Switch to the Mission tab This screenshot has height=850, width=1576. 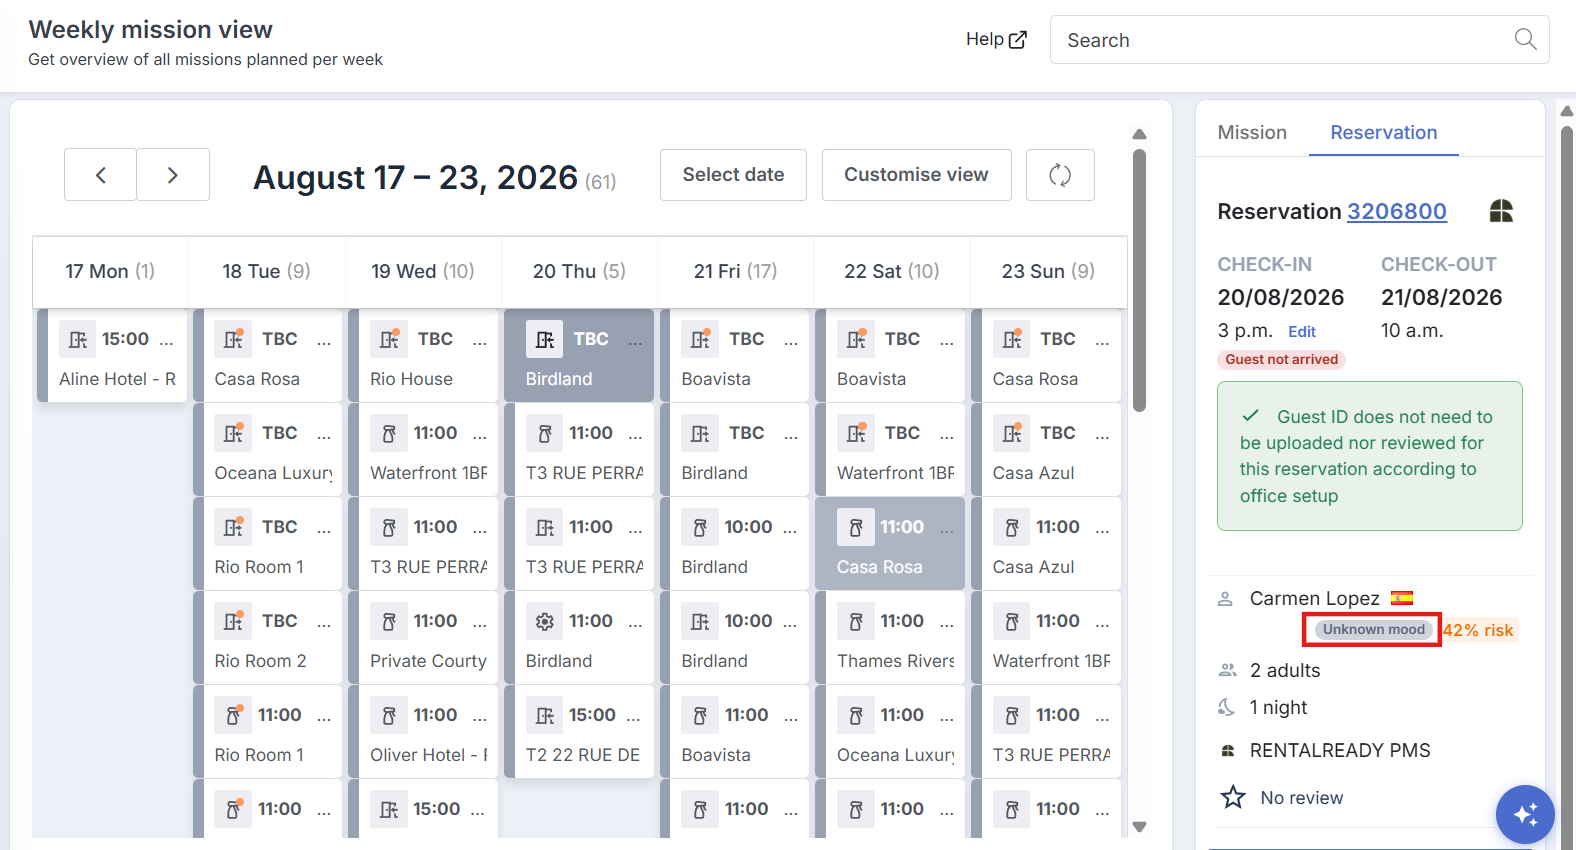click(x=1252, y=132)
